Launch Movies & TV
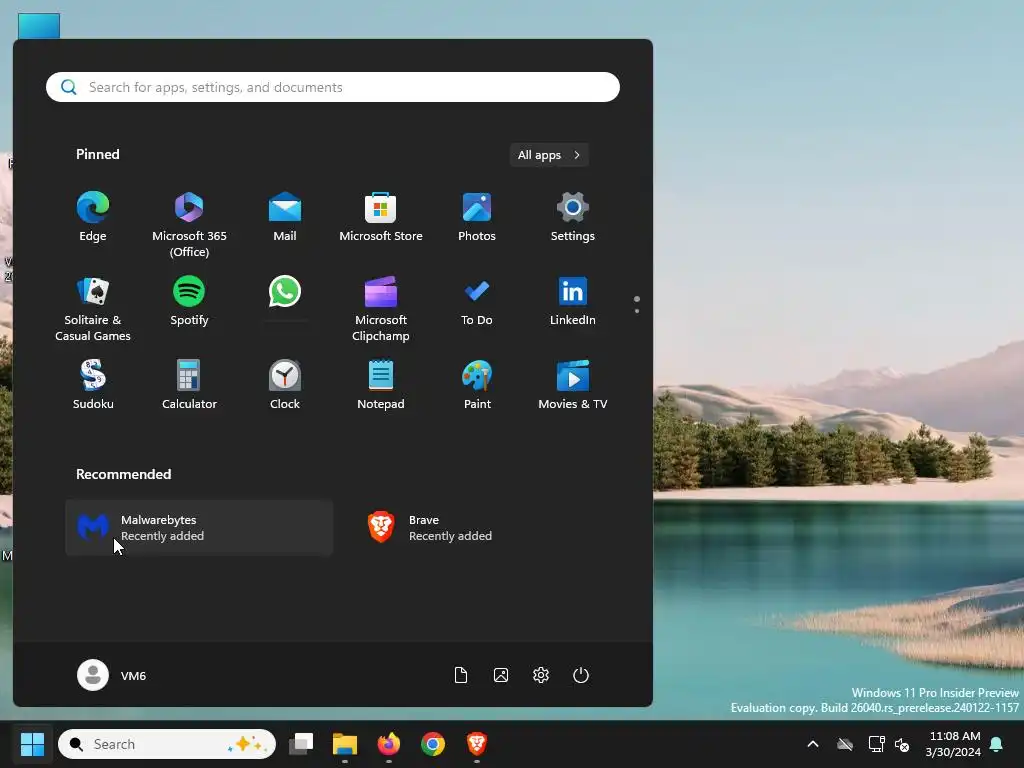The image size is (1024, 768). [x=572, y=385]
